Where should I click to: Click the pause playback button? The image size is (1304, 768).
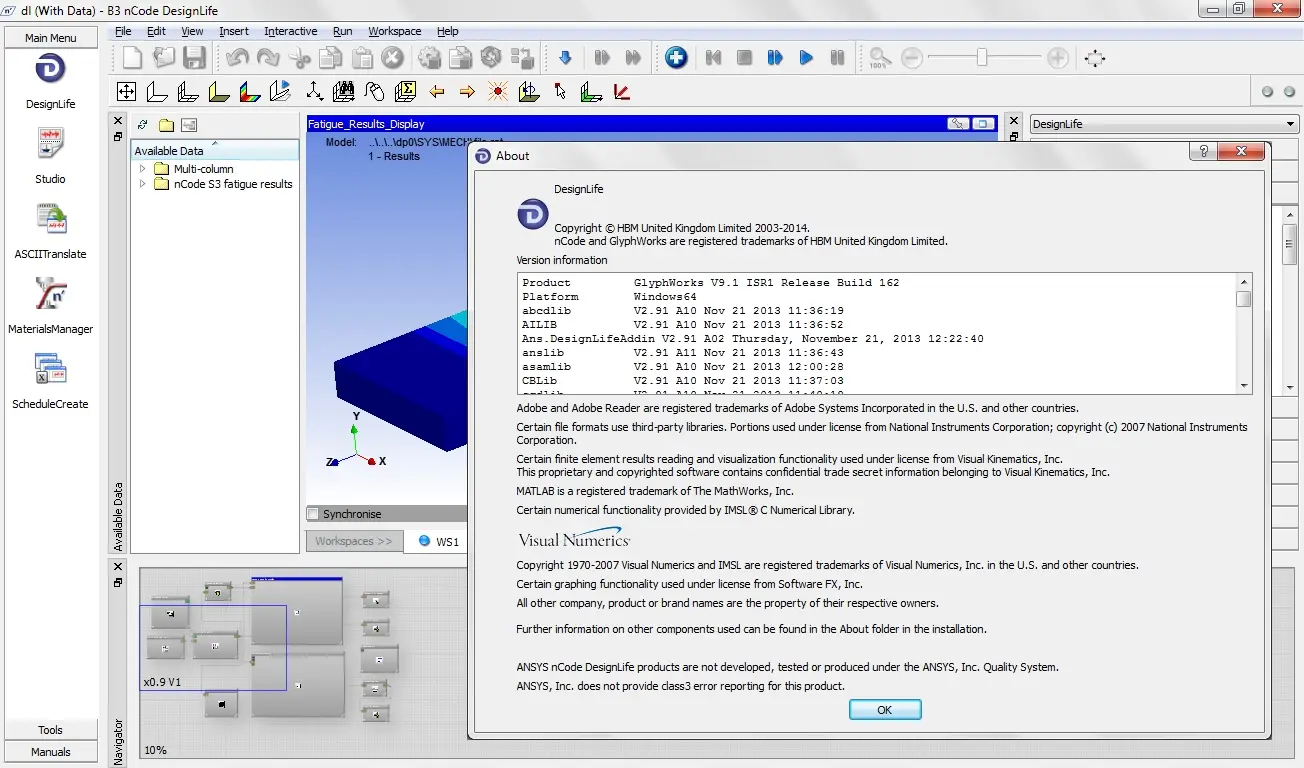(x=837, y=58)
